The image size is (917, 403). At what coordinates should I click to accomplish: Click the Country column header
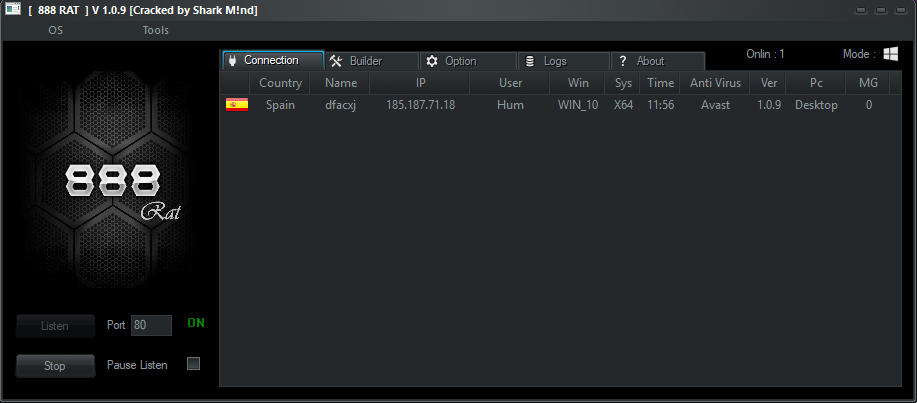tap(280, 83)
